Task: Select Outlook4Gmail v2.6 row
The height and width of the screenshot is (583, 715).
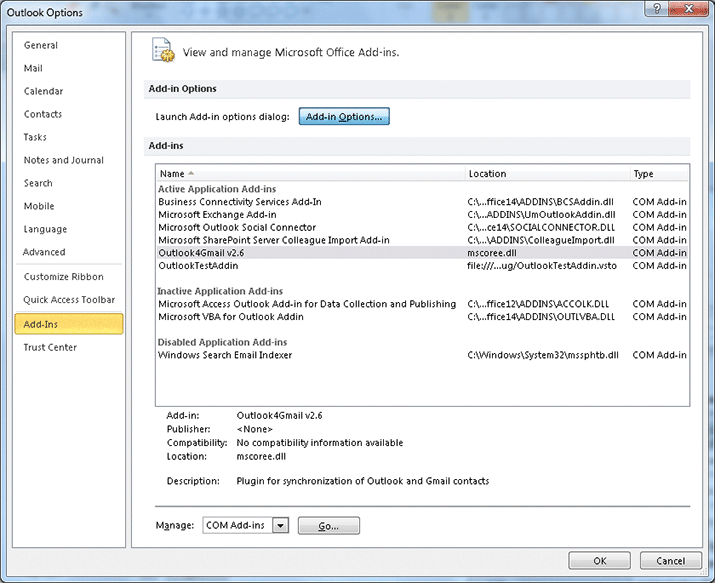Action: (x=422, y=253)
